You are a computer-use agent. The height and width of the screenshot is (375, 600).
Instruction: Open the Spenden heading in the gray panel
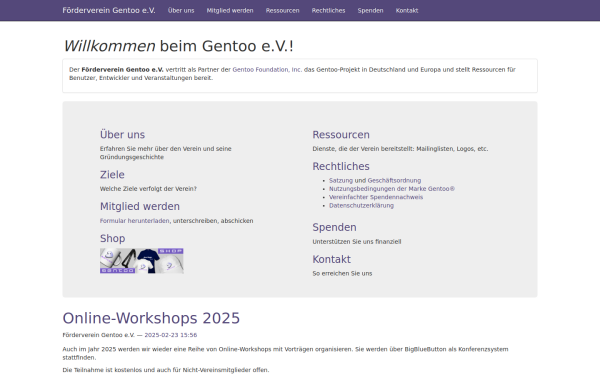[334, 227]
